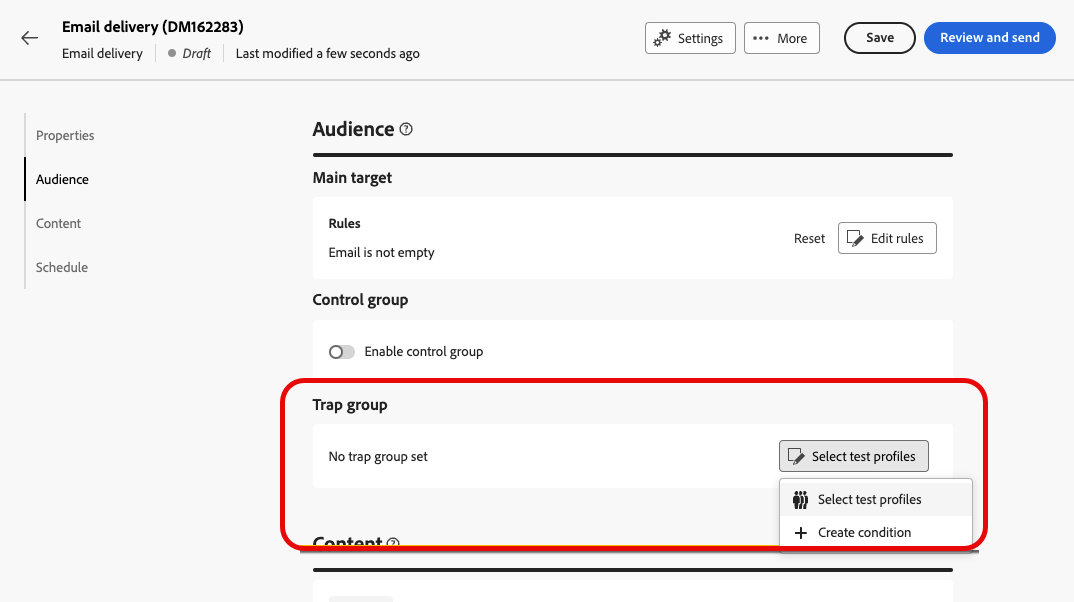Click the Content help question mark icon
Viewport: 1074px width, 602px height.
pos(393,544)
